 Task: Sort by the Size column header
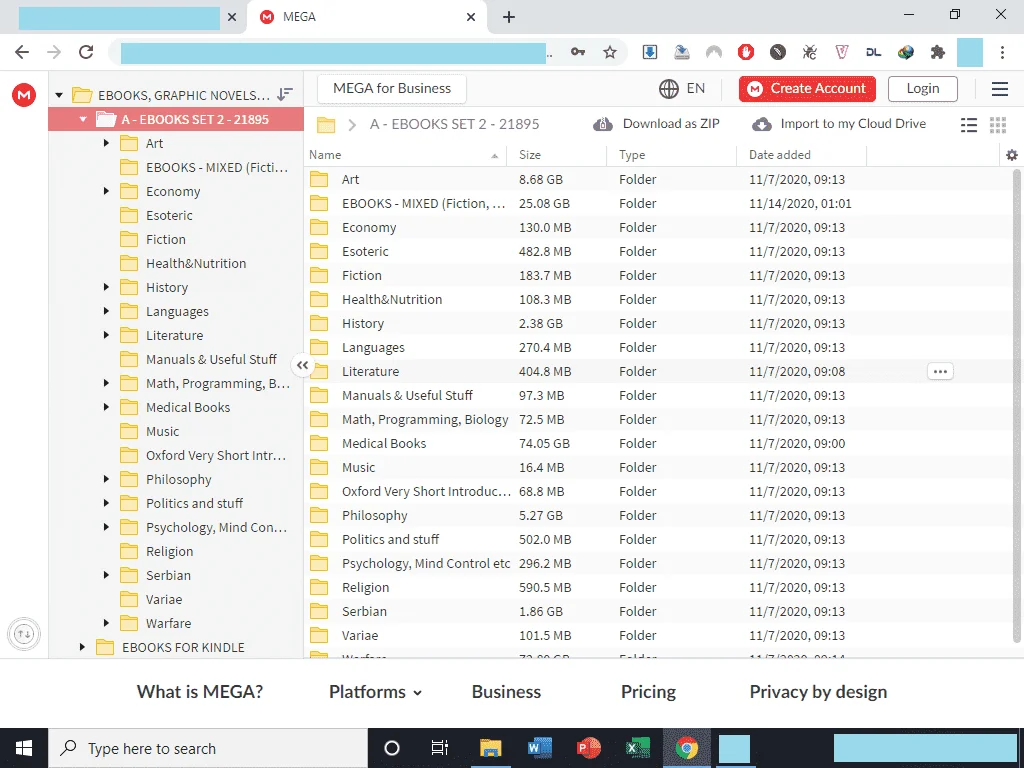pyautogui.click(x=530, y=155)
